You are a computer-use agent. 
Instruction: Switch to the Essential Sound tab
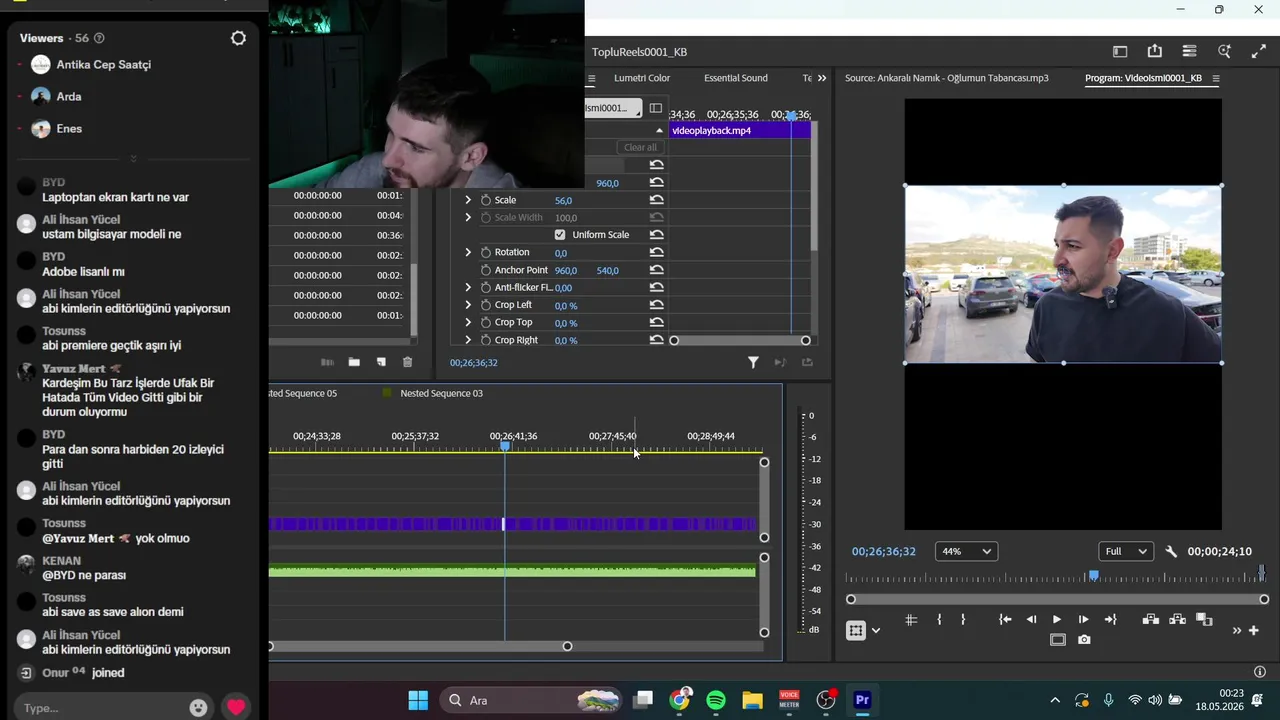click(x=736, y=78)
